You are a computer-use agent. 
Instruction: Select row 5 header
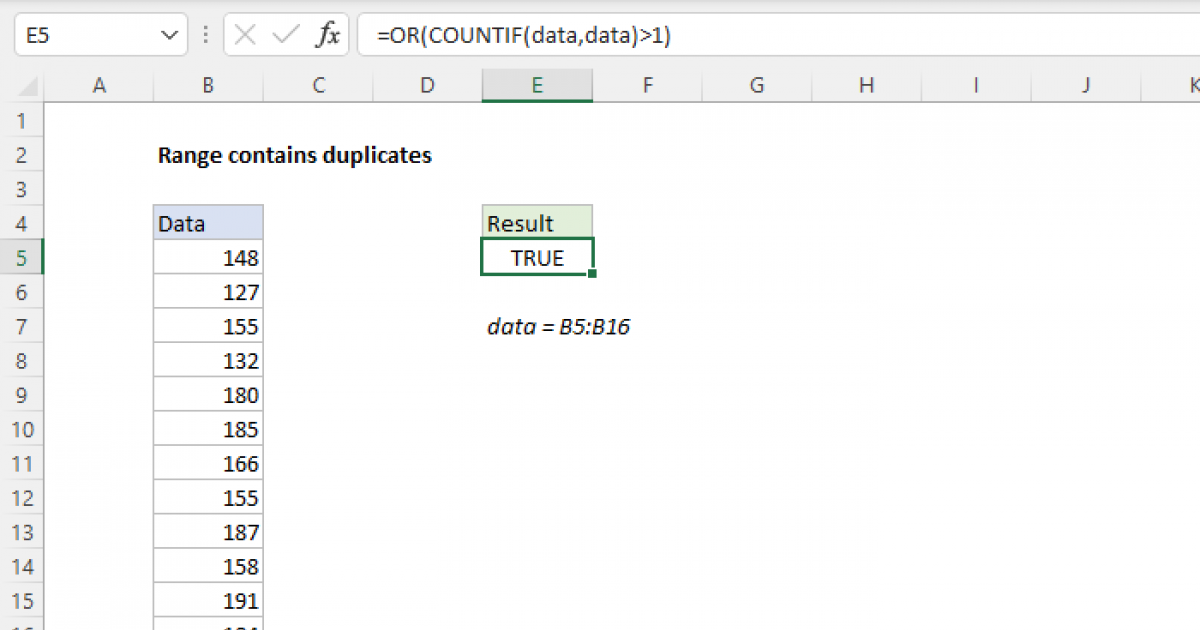pyautogui.click(x=22, y=257)
